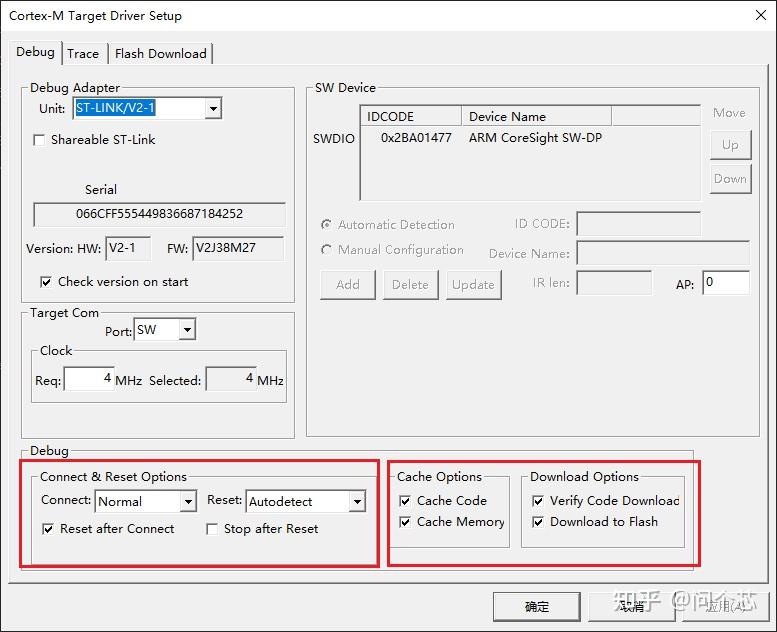Select the Debug tab
The image size is (777, 632).
[35, 52]
